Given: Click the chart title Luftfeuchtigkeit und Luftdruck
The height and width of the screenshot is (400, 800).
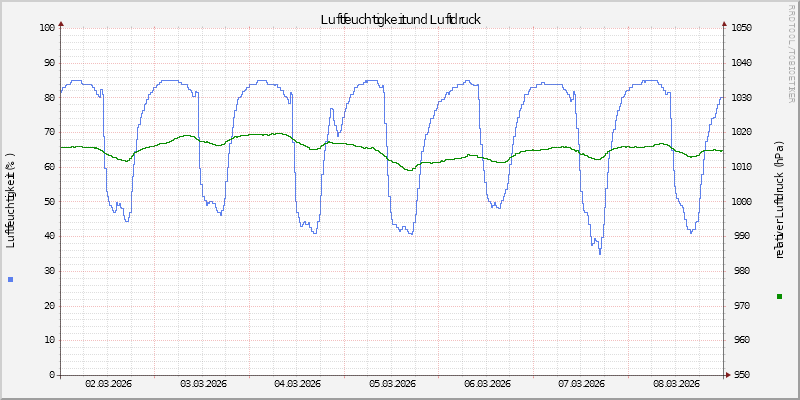Looking at the screenshot, I should click(401, 19).
